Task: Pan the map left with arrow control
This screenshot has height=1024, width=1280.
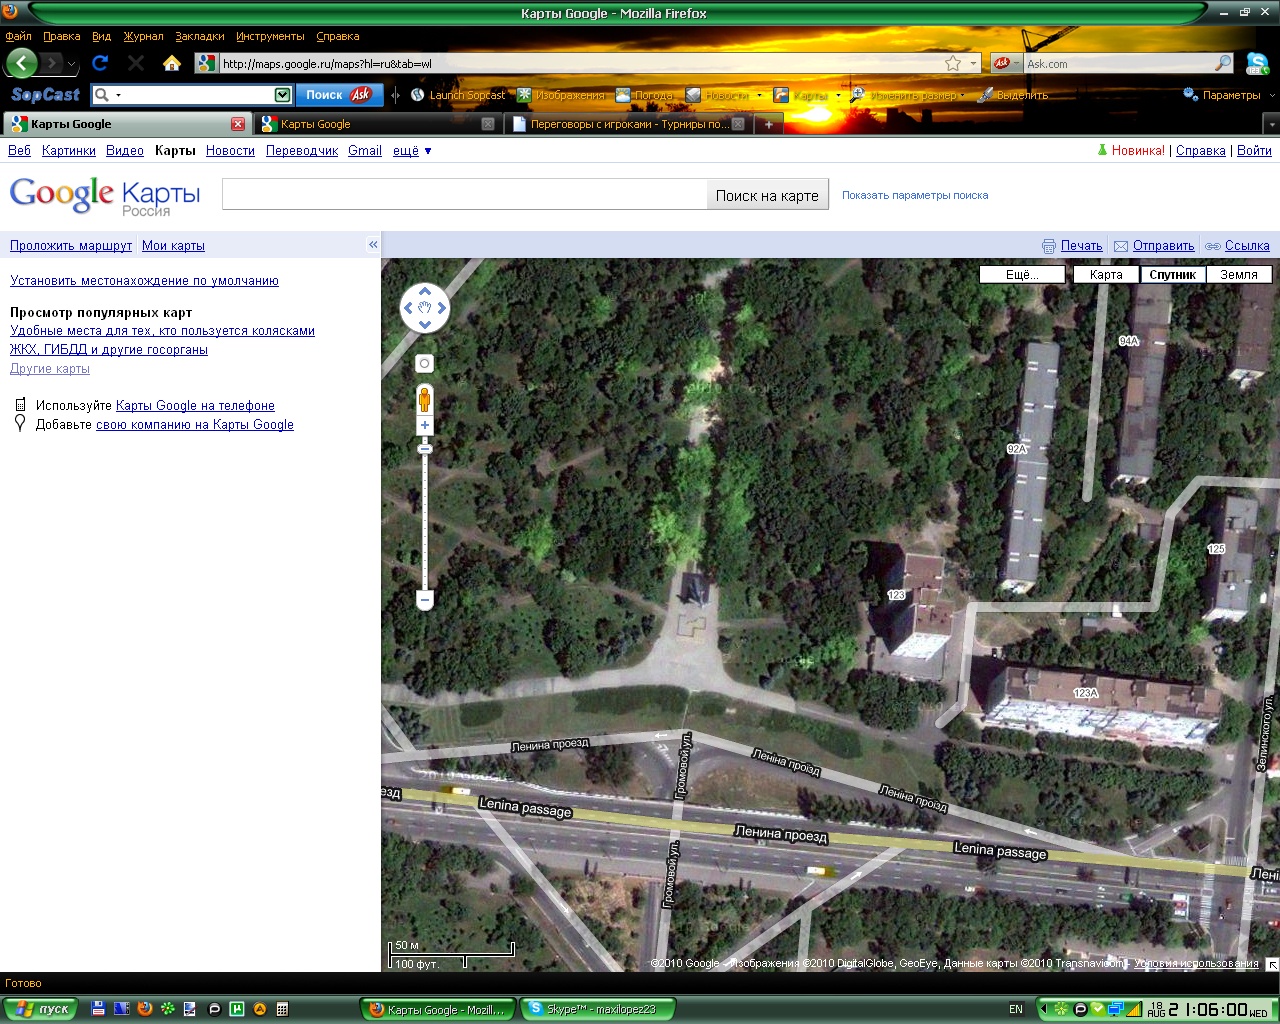Action: pyautogui.click(x=408, y=308)
